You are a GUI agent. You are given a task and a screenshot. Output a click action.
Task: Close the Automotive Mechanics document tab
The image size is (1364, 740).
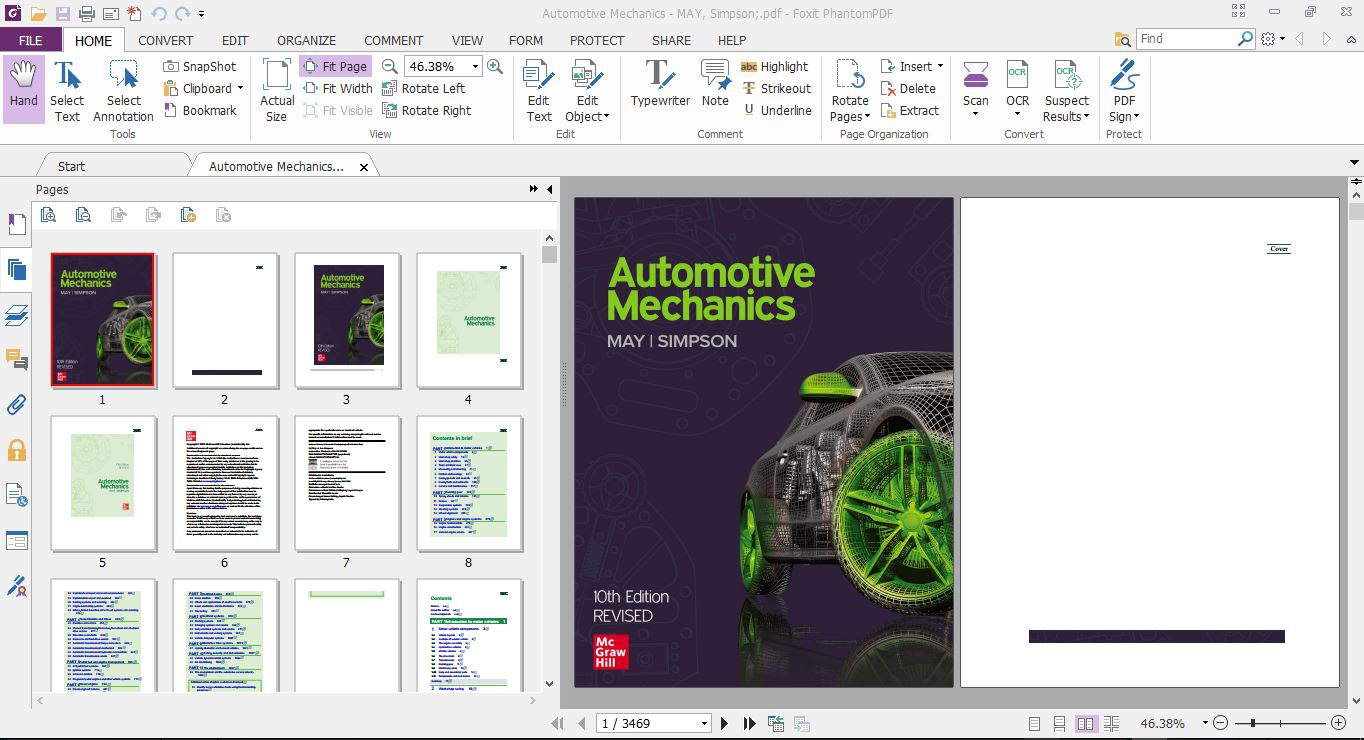tap(363, 167)
